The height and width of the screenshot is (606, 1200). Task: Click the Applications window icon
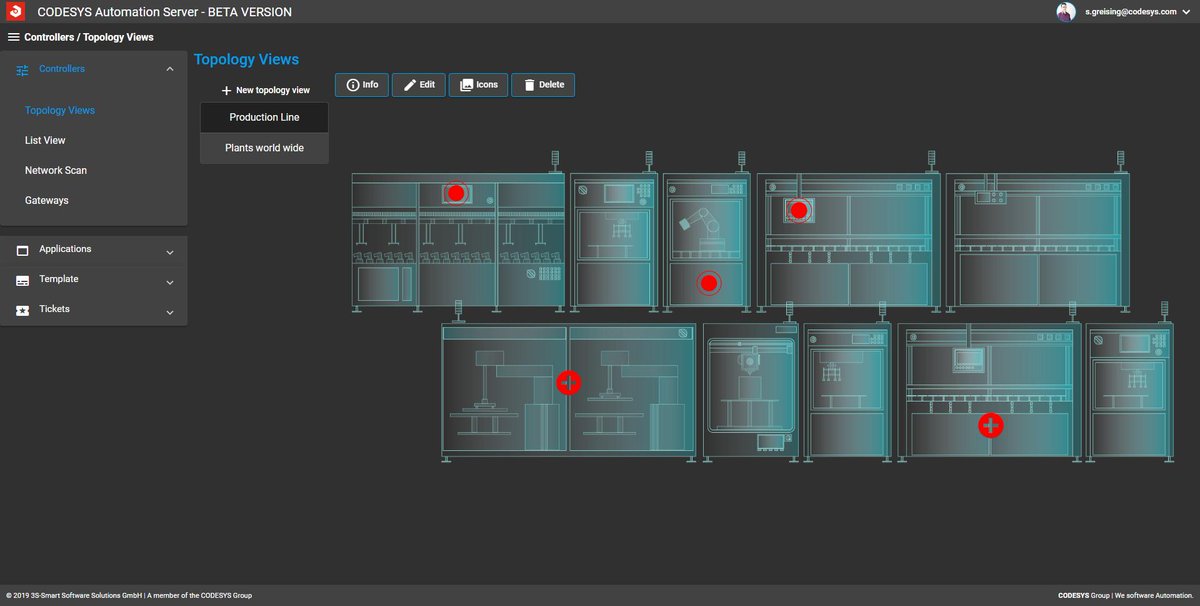(22, 250)
